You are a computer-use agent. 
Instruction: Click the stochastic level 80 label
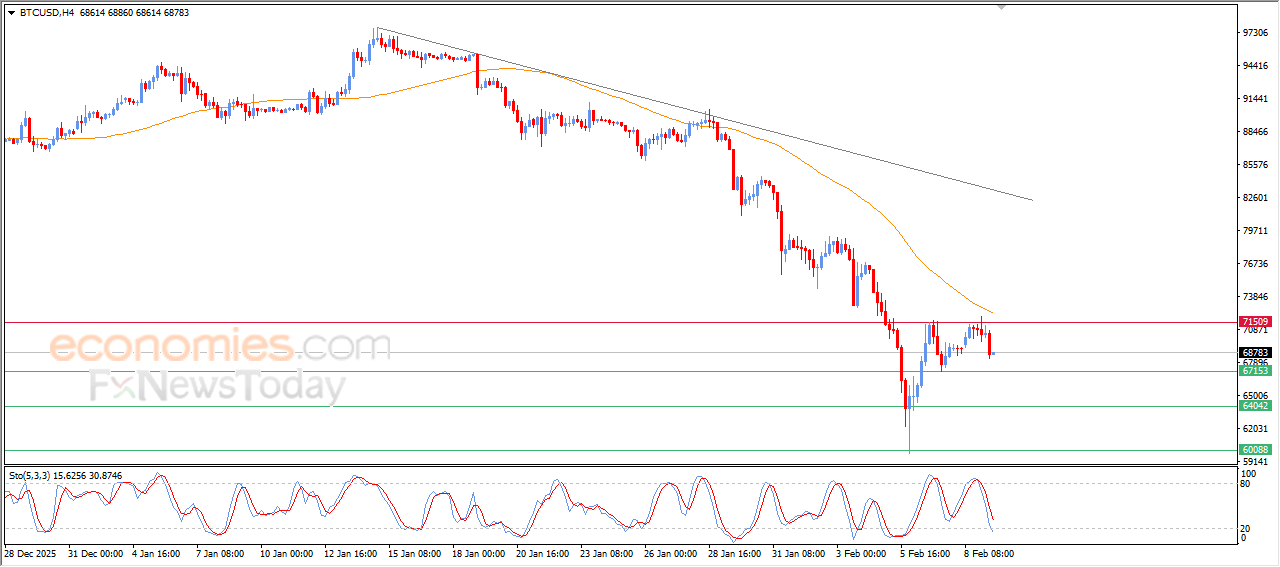point(1245,484)
